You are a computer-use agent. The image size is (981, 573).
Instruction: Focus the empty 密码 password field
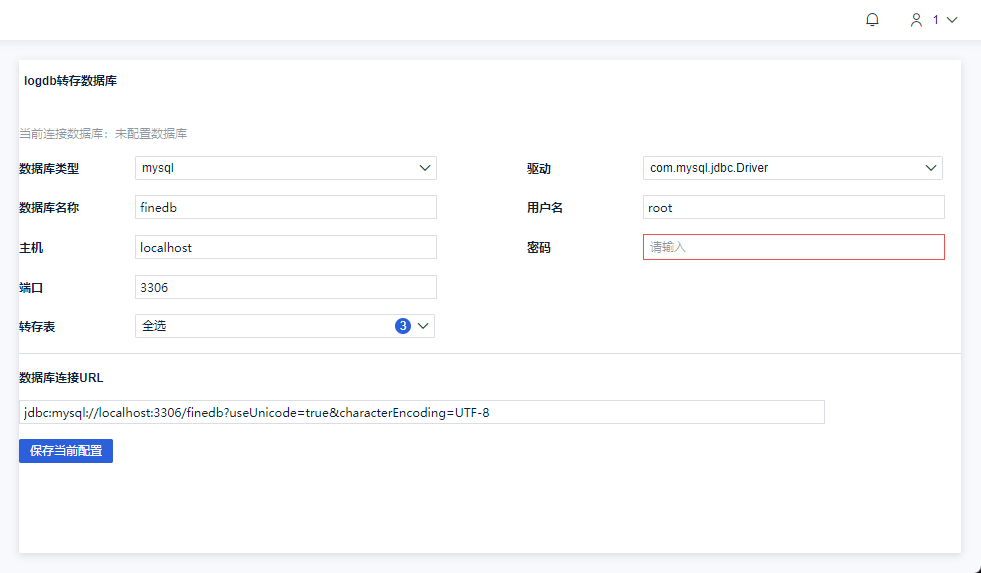793,247
